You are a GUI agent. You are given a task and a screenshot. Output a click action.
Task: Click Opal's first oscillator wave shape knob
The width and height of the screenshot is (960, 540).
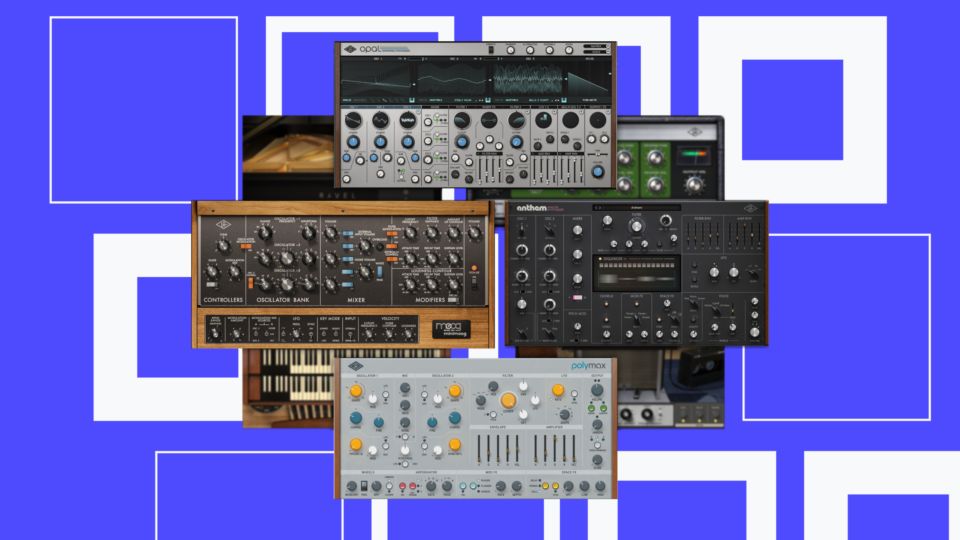(x=353, y=120)
